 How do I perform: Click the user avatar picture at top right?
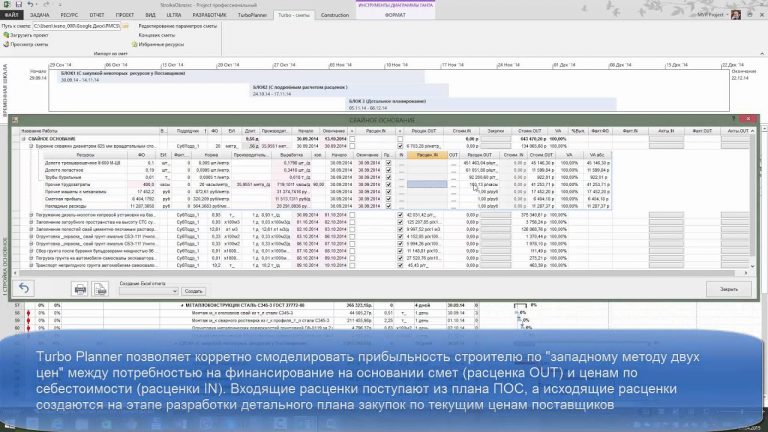(x=735, y=15)
